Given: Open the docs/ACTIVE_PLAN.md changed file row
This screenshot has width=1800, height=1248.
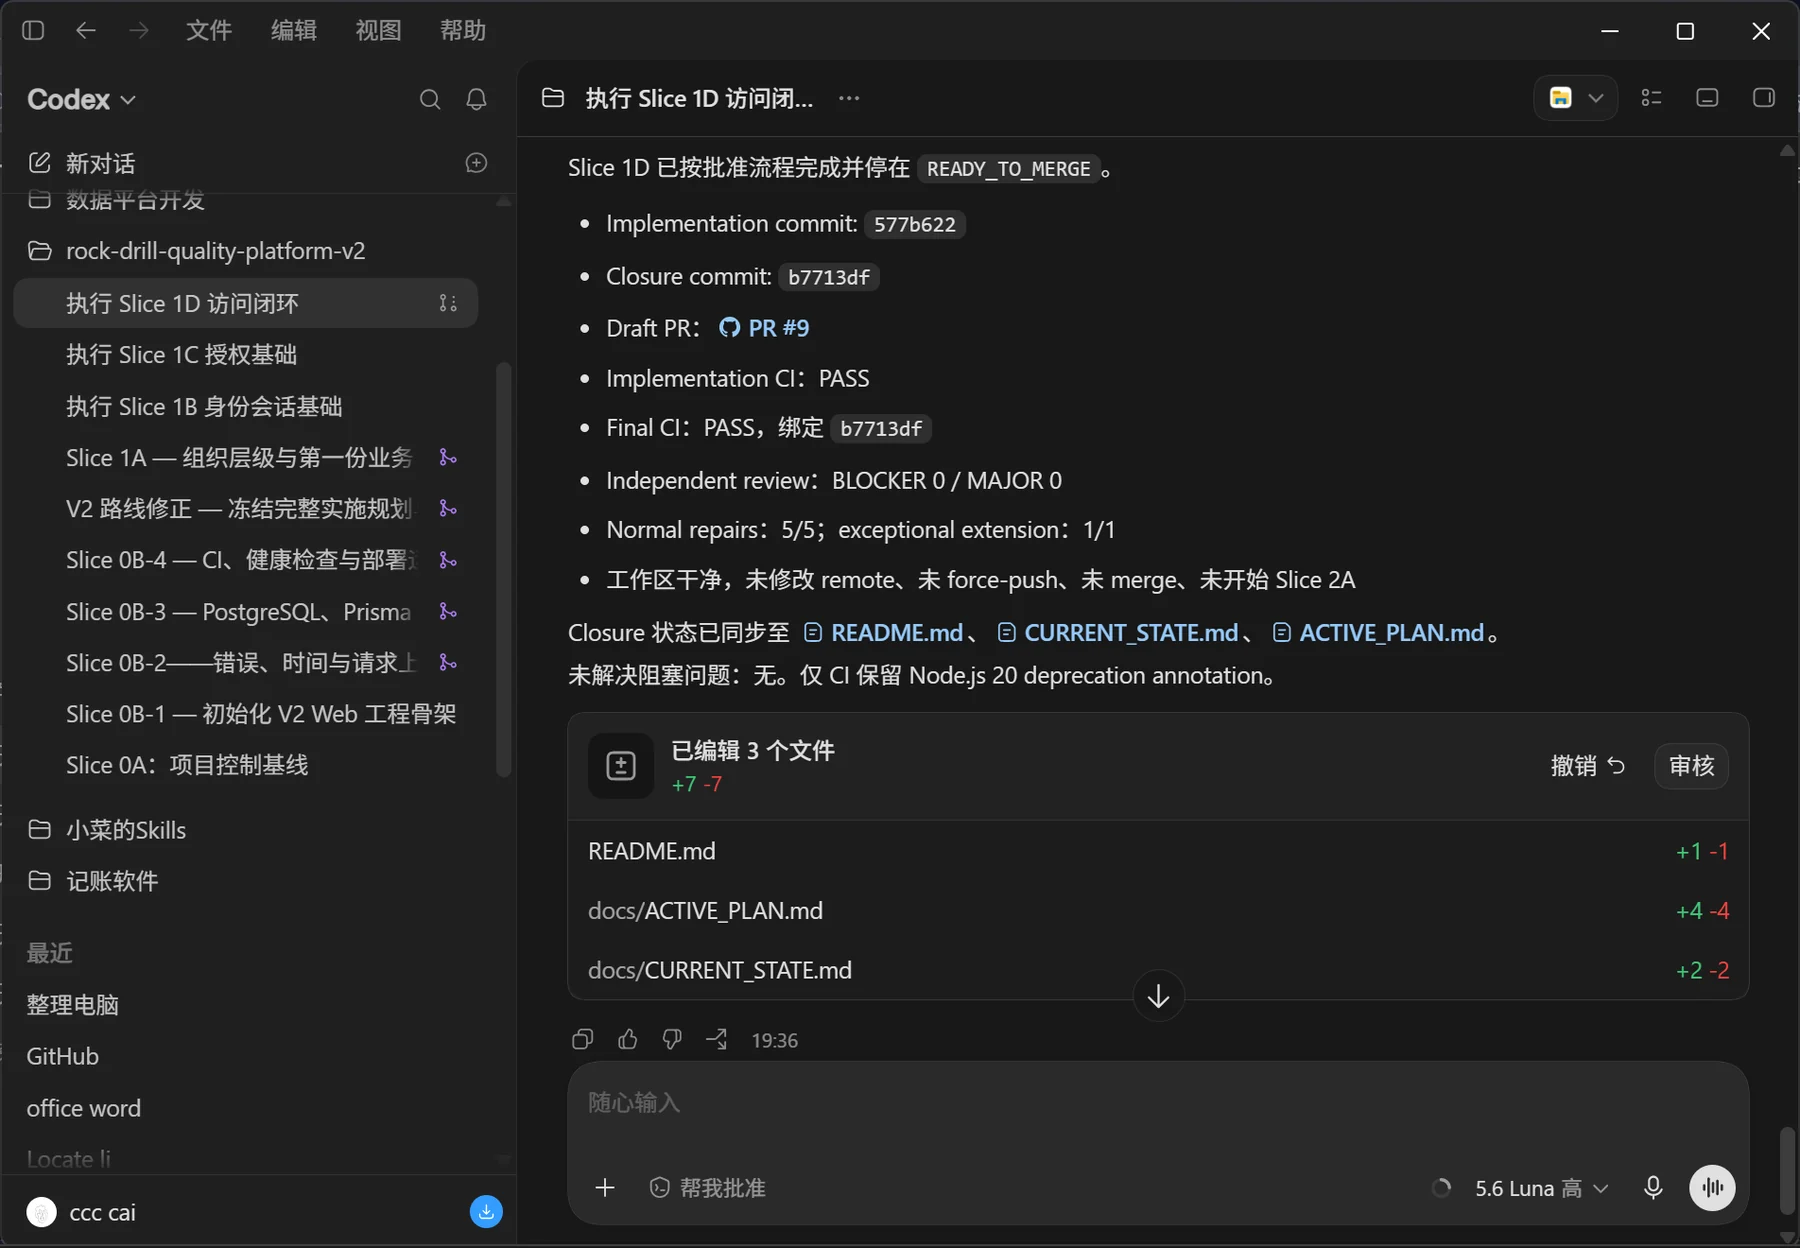Looking at the screenshot, I should click(x=1158, y=911).
